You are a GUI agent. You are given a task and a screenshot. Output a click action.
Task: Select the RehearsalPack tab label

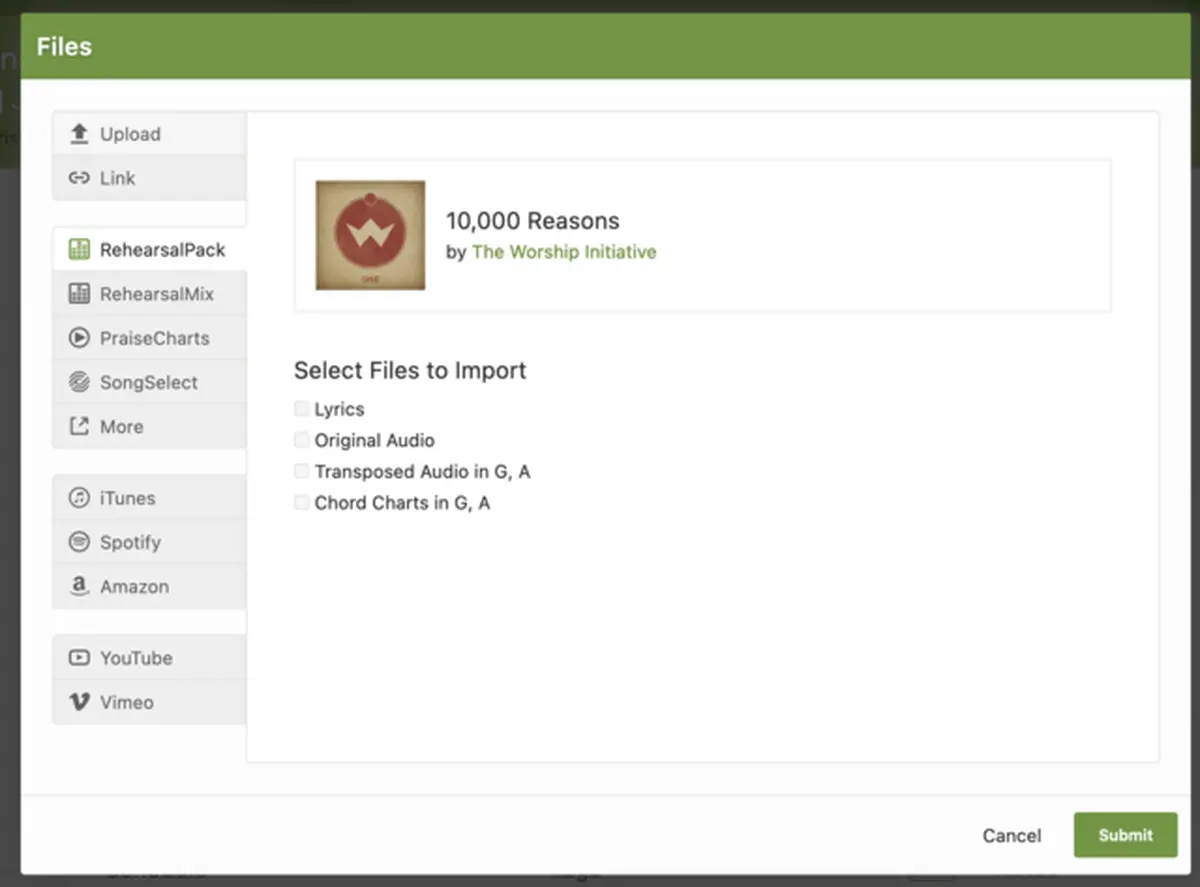pyautogui.click(x=163, y=250)
